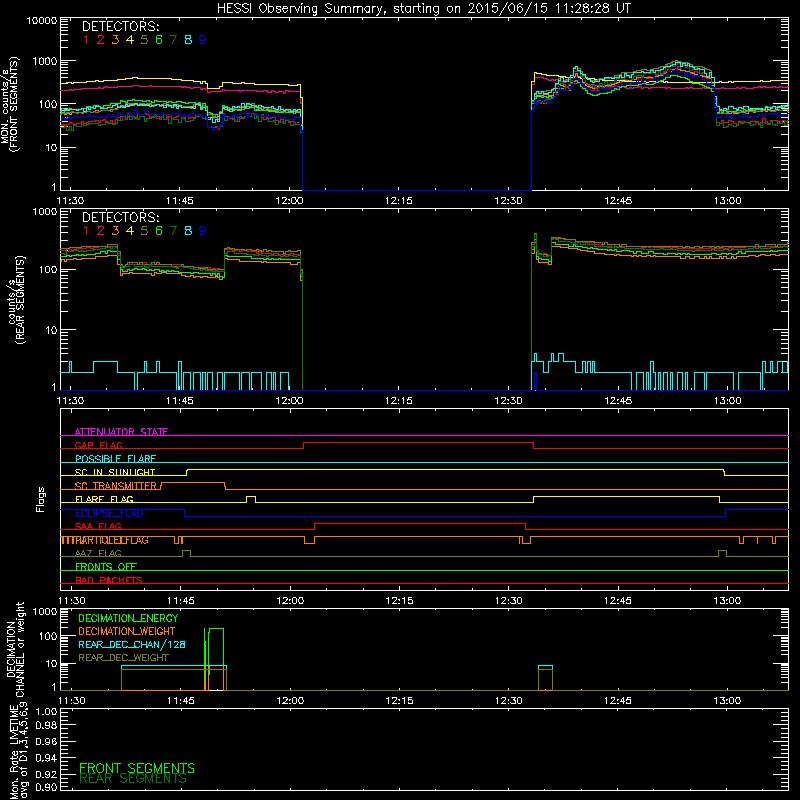Click the 0.90 tick on livetime axis

tap(46, 787)
